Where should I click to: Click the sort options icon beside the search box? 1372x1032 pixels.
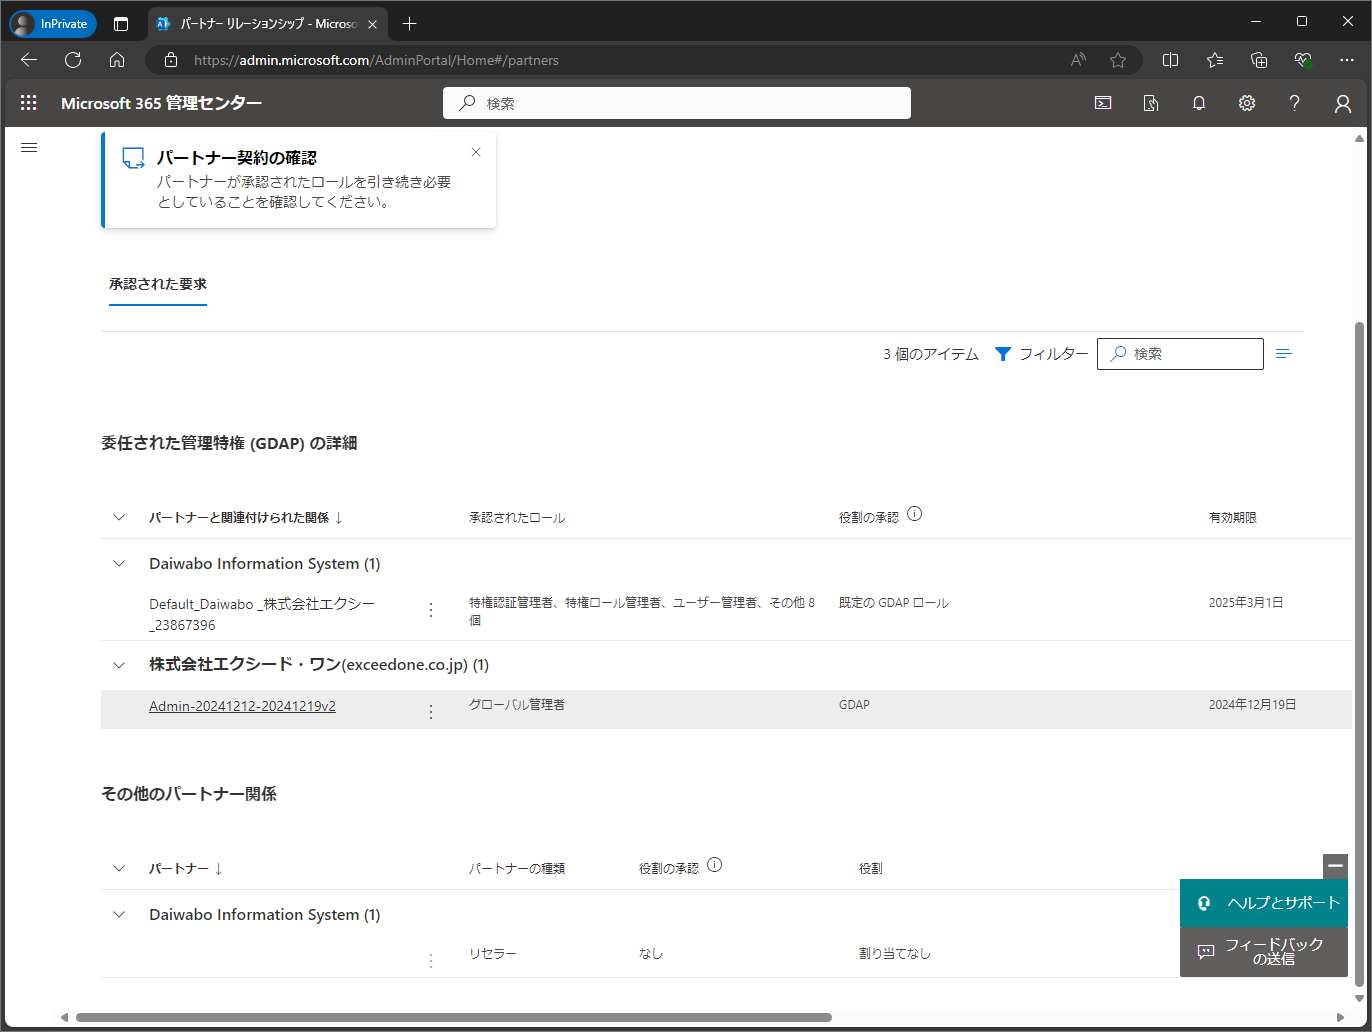tap(1283, 353)
